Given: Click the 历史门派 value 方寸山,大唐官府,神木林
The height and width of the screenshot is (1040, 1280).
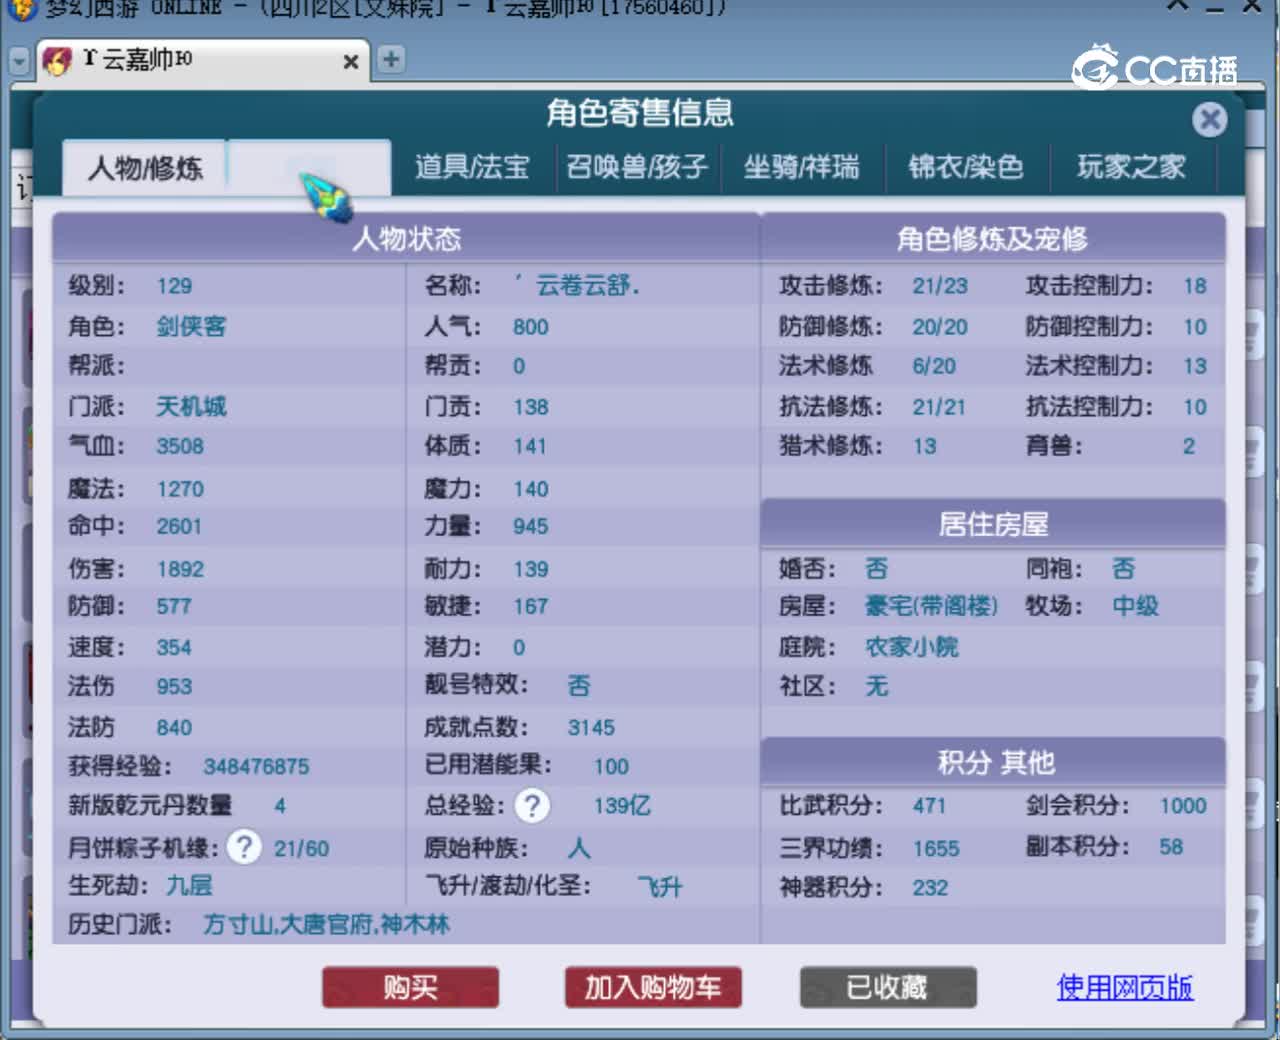Looking at the screenshot, I should point(326,924).
